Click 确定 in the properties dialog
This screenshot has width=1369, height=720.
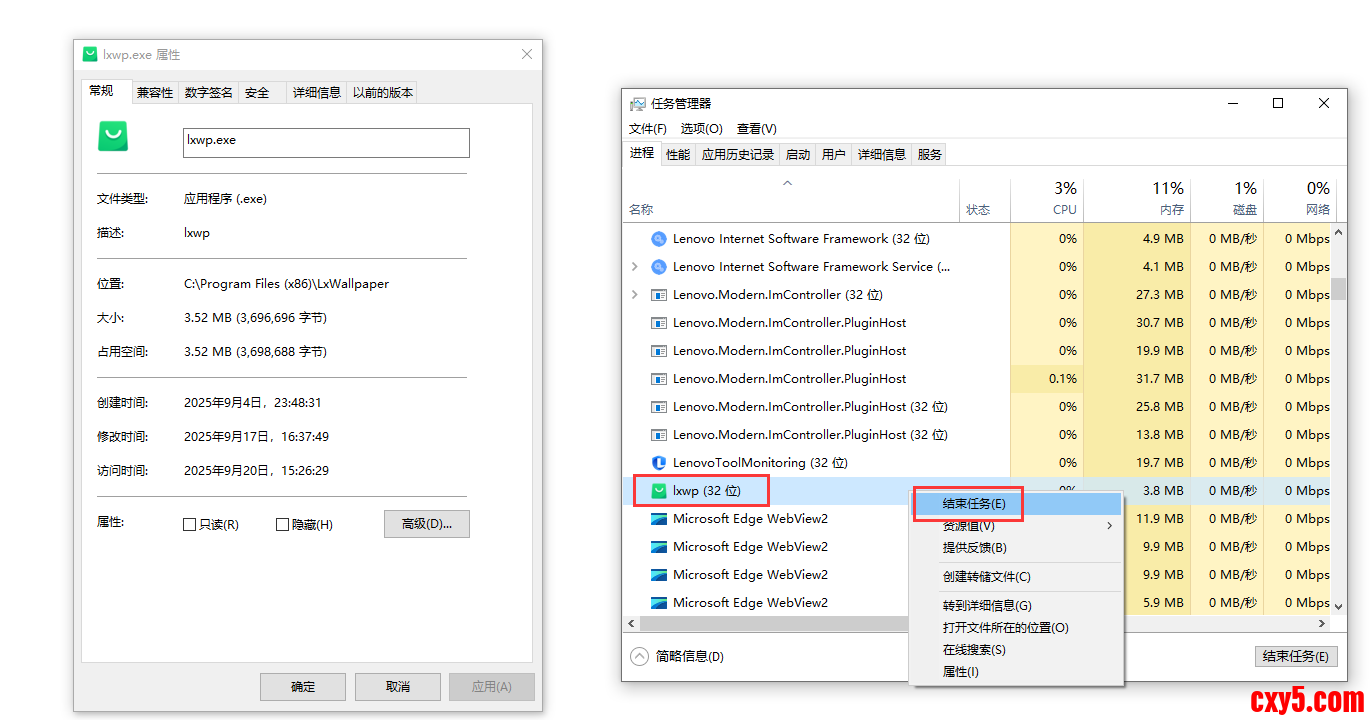pyautogui.click(x=303, y=687)
